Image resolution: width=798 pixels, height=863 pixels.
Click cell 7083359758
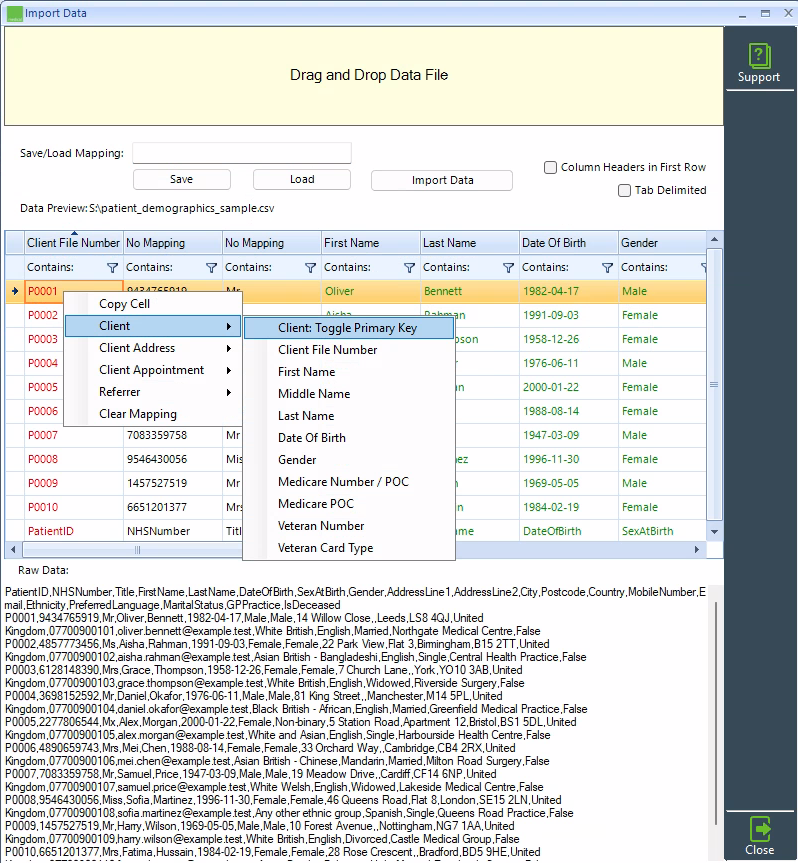click(x=173, y=435)
